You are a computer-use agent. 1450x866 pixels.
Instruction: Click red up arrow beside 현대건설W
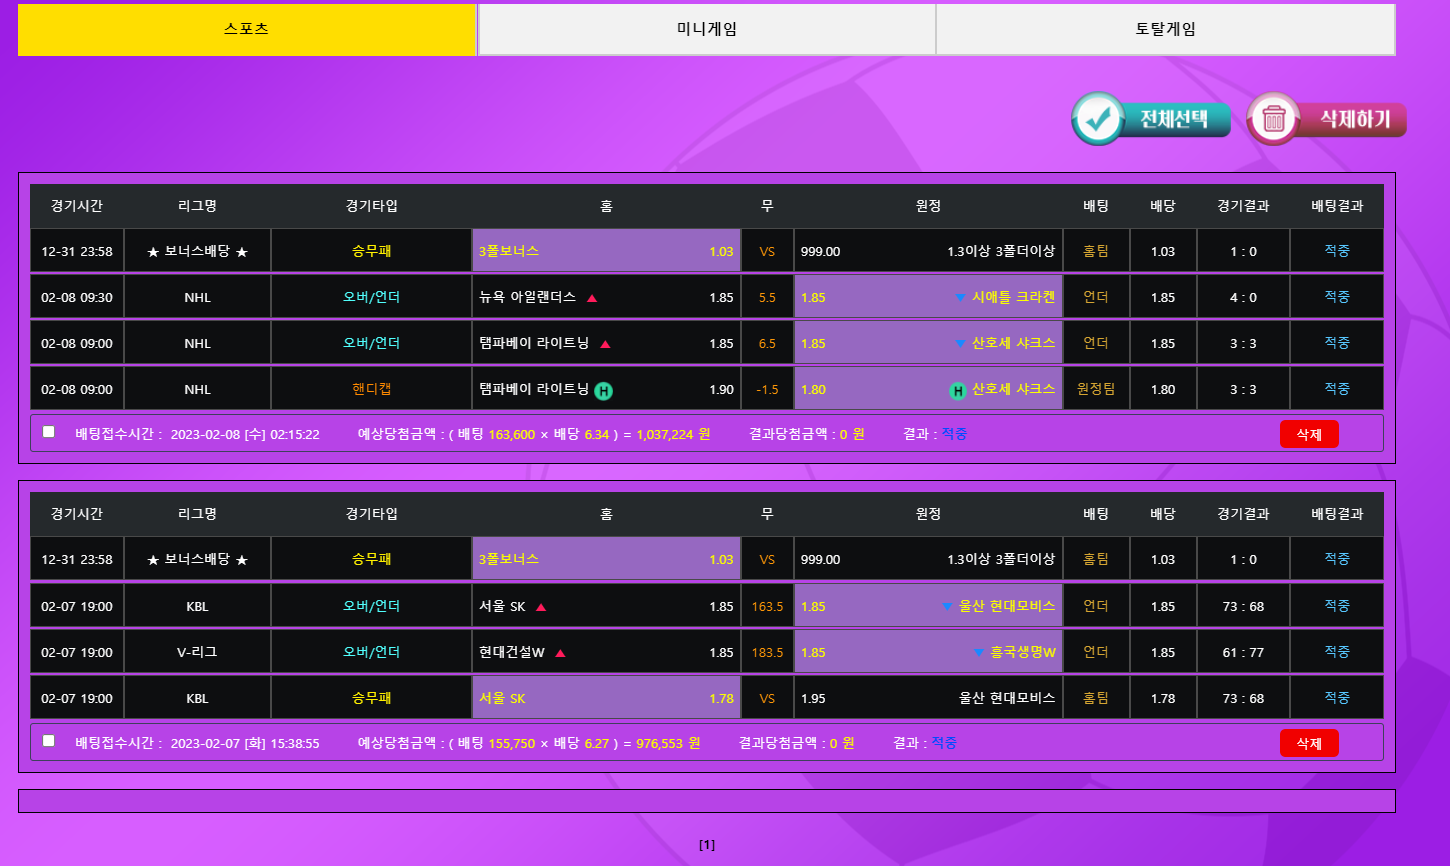pyautogui.click(x=560, y=653)
